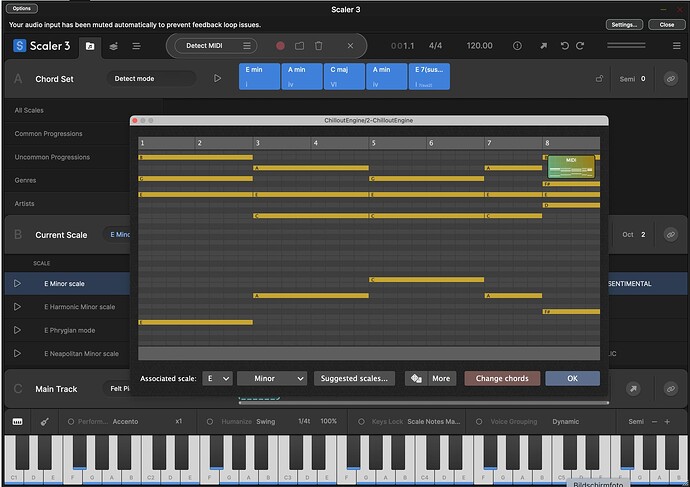This screenshot has width=690, height=487.
Task: Toggle the Perform option on
Action: (x=70, y=421)
